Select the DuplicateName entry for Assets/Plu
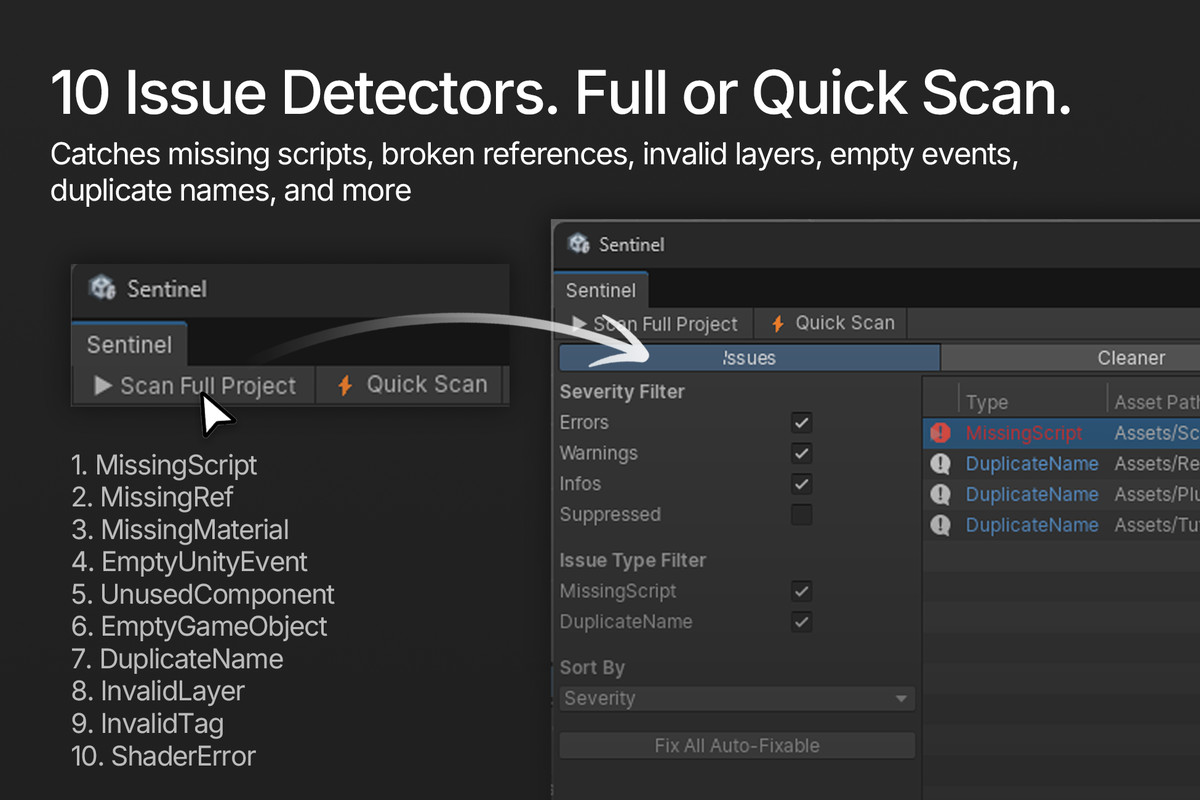1200x800 pixels. coord(1032,494)
